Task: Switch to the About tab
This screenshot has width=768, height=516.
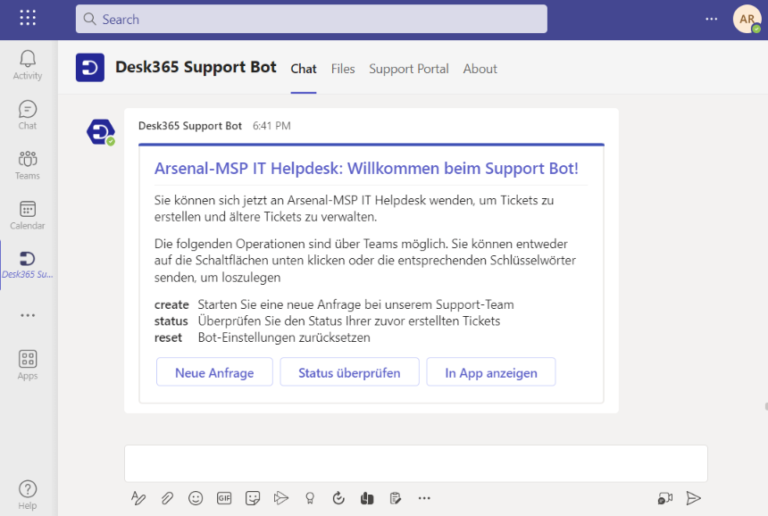Action: [x=480, y=69]
